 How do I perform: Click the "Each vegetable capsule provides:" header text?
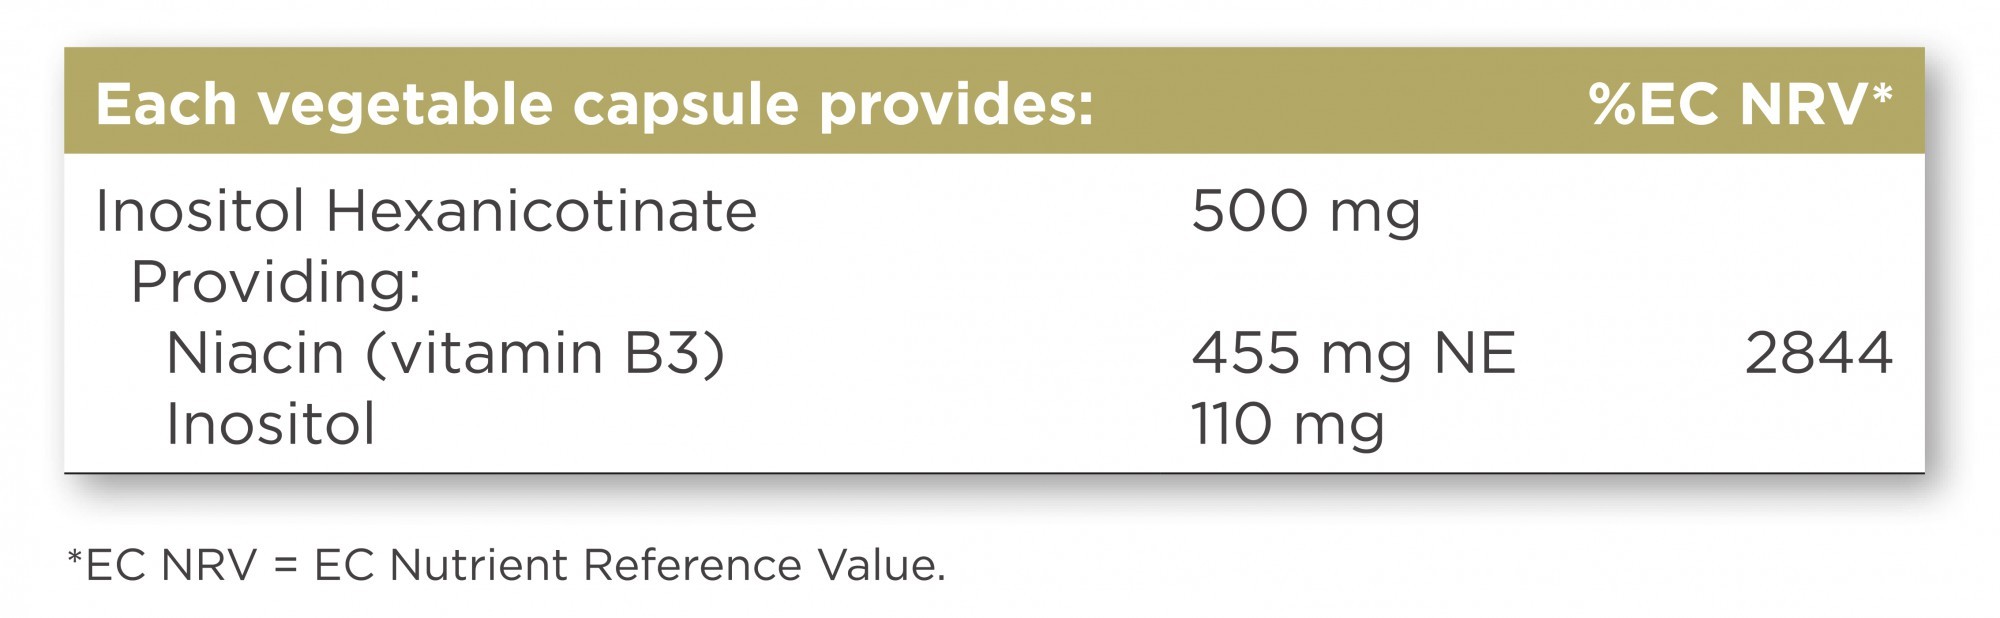point(594,105)
